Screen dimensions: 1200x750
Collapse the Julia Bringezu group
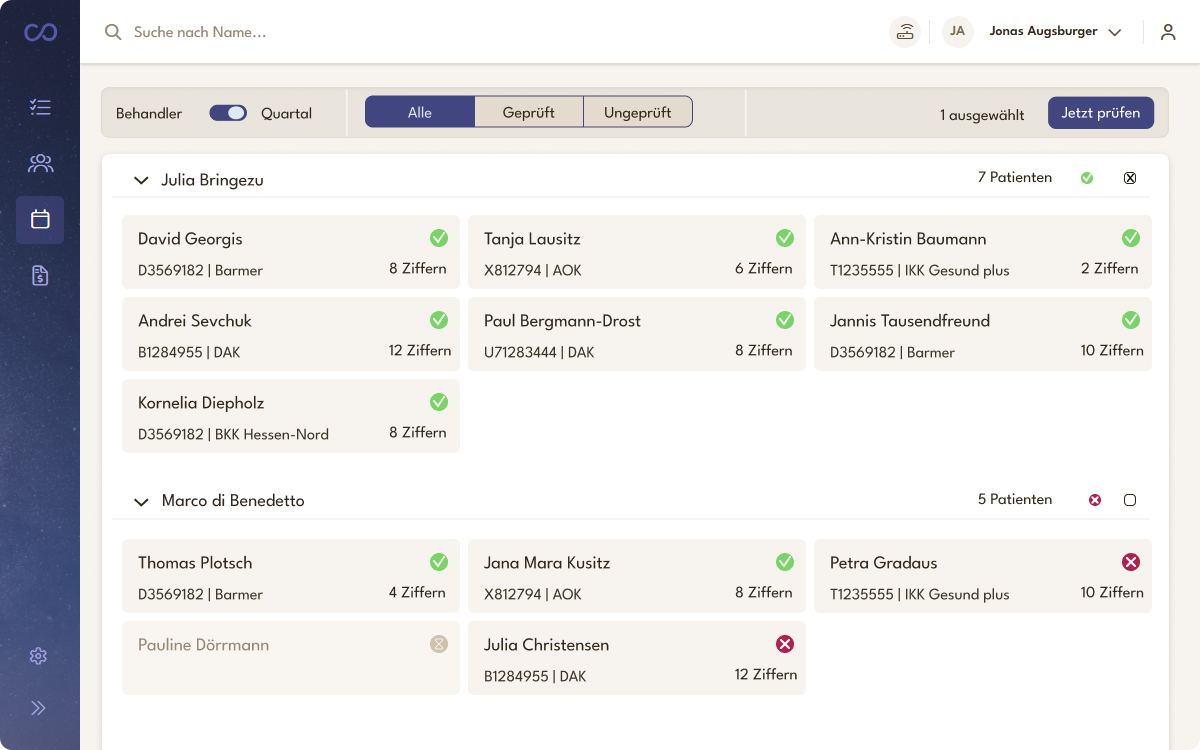141,180
